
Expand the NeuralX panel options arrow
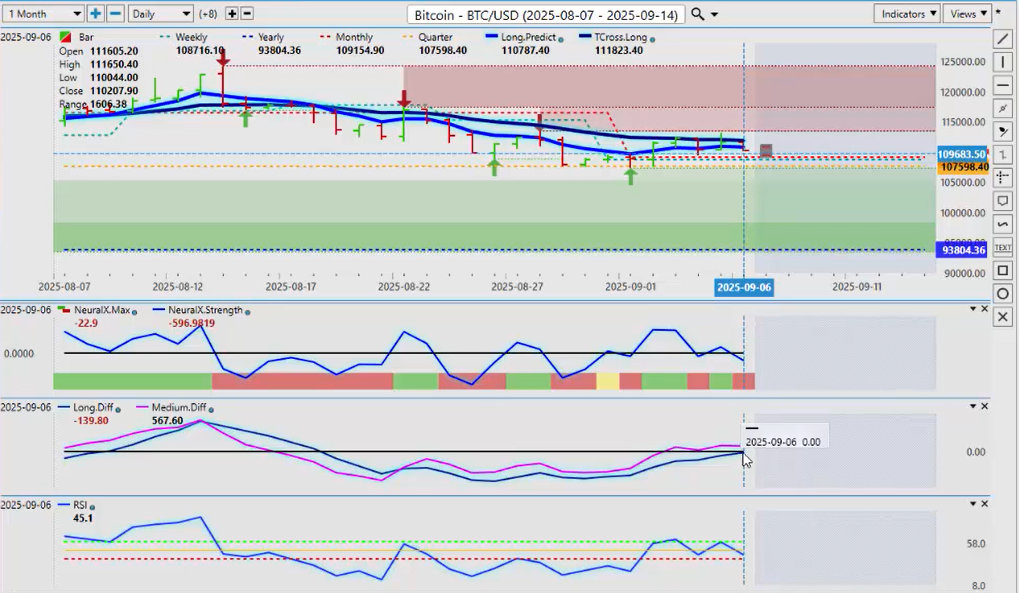pos(972,309)
